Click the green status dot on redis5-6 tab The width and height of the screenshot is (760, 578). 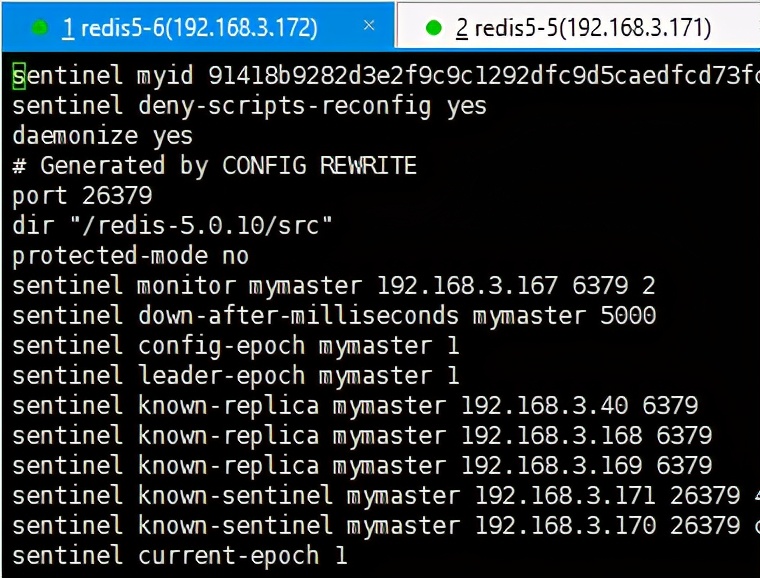pos(39,28)
